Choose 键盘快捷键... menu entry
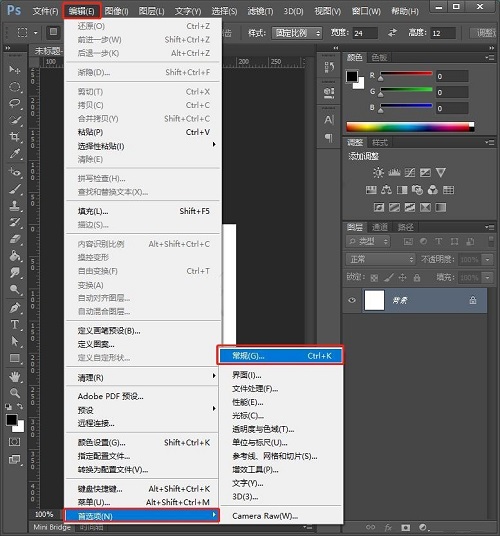Screen dimensions: 500x536 point(143,489)
